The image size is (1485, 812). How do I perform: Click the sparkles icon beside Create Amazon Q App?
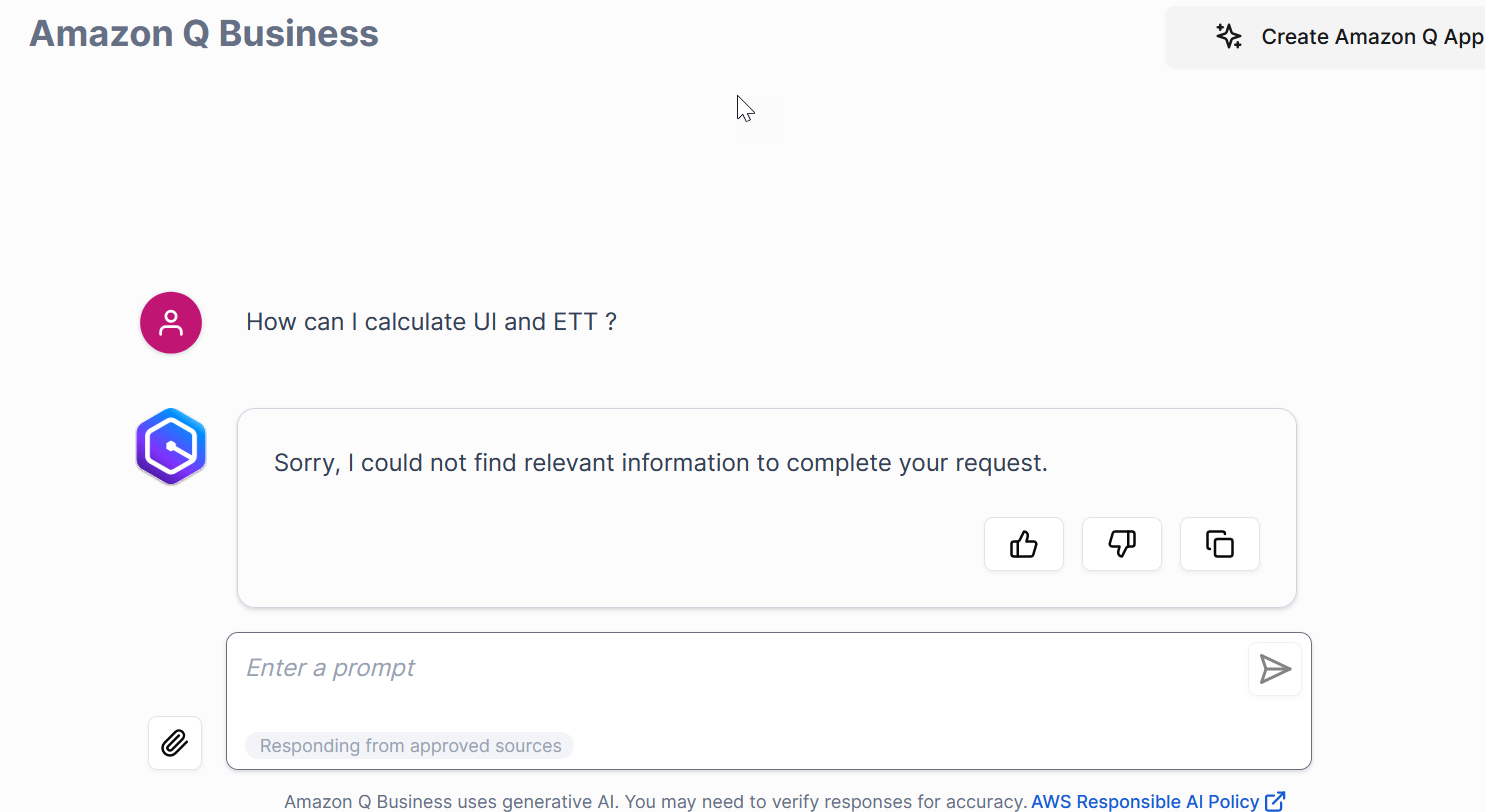[x=1229, y=36]
